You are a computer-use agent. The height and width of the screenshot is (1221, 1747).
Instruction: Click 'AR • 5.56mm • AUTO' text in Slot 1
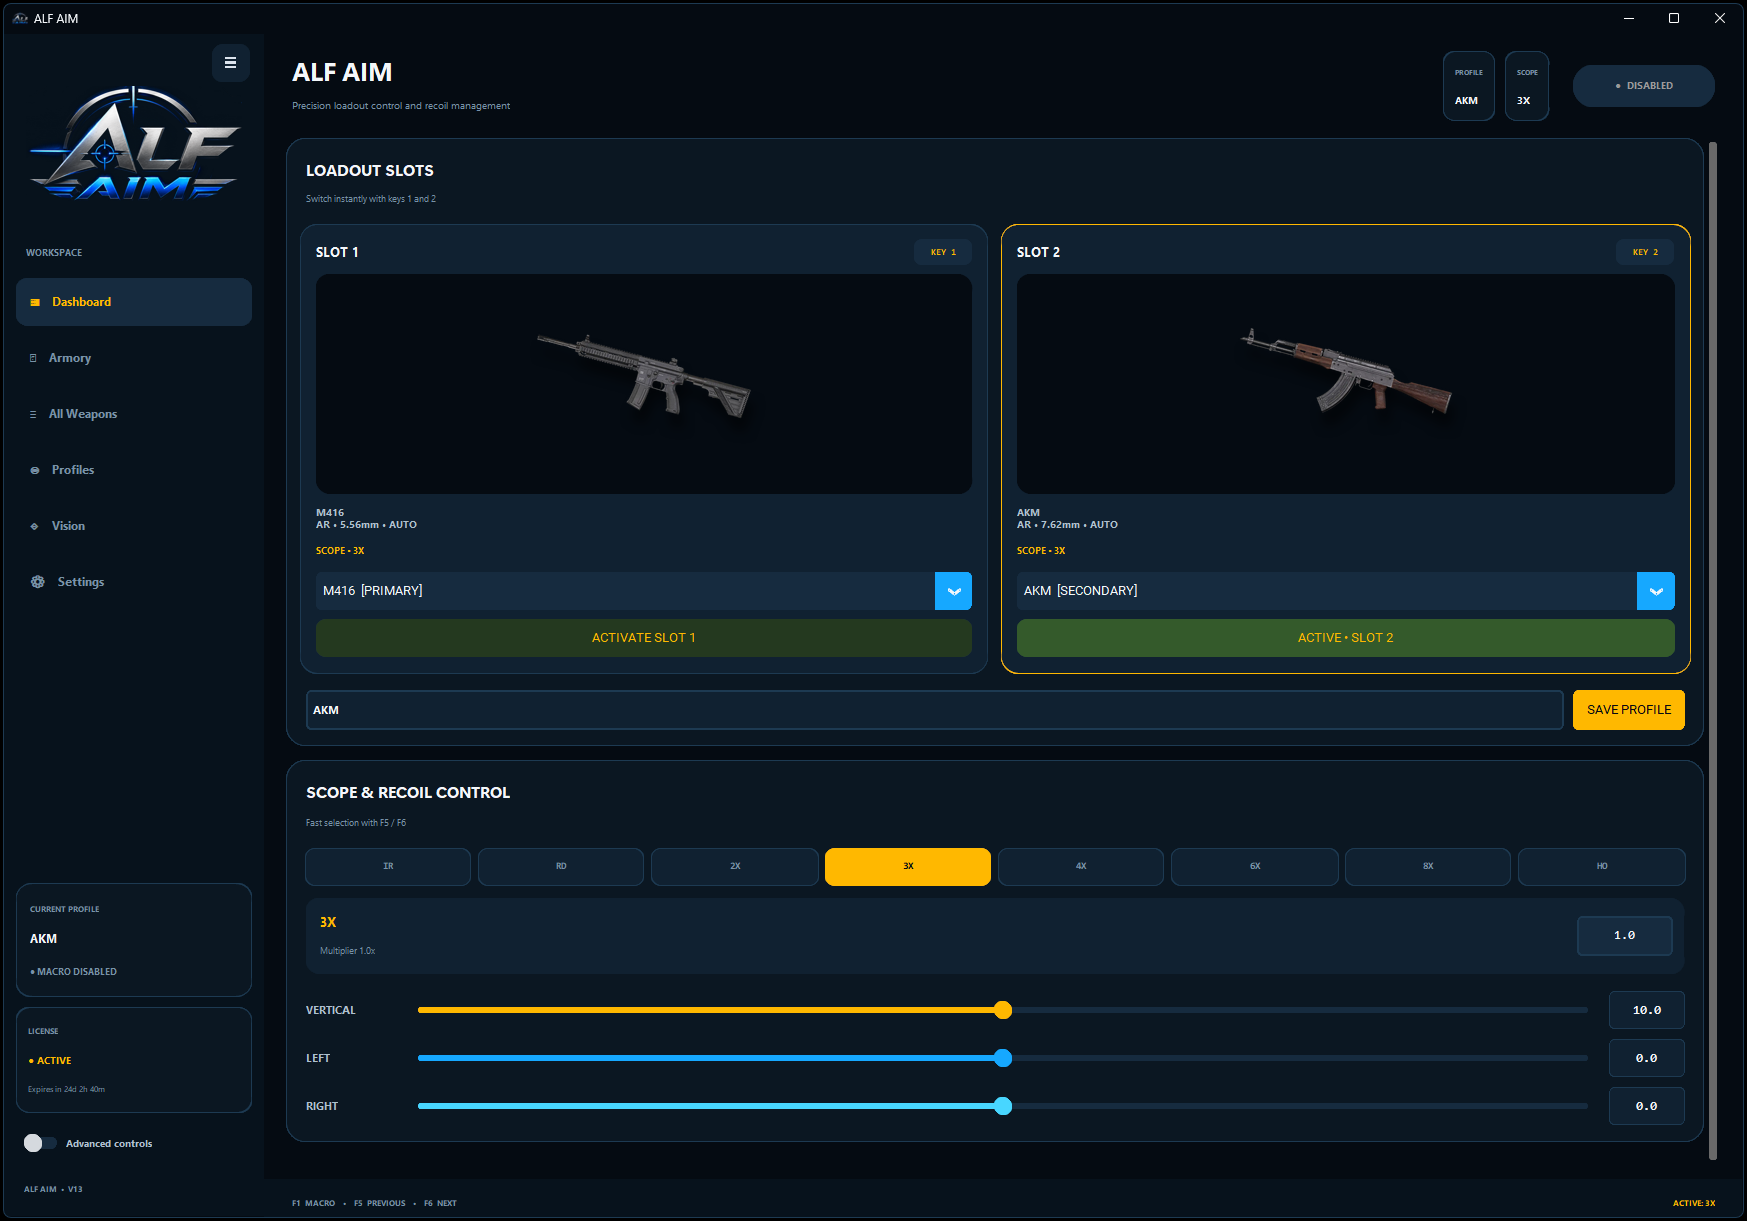366,525
